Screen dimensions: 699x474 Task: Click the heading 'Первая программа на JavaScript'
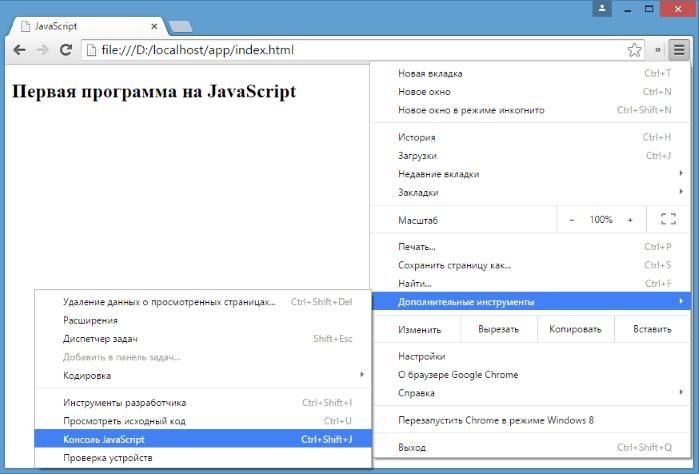pos(154,91)
